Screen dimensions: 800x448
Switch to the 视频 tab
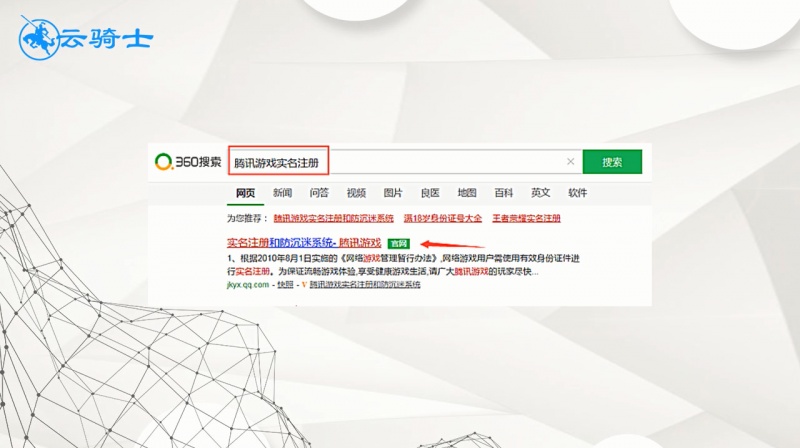point(356,193)
